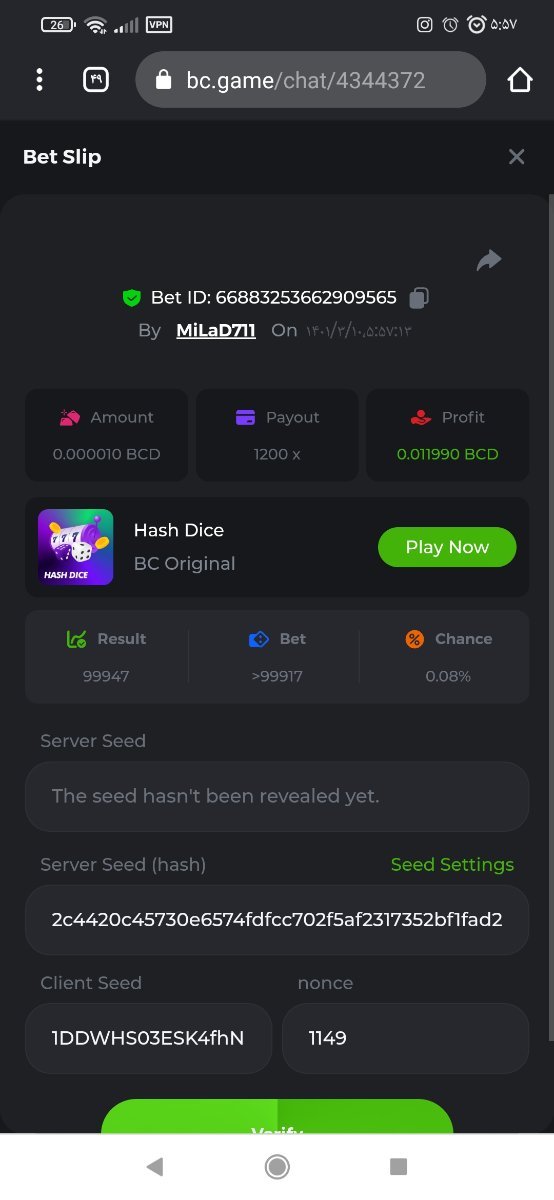Tap the green verified shield icon
The width and height of the screenshot is (554, 1200).
click(x=131, y=298)
